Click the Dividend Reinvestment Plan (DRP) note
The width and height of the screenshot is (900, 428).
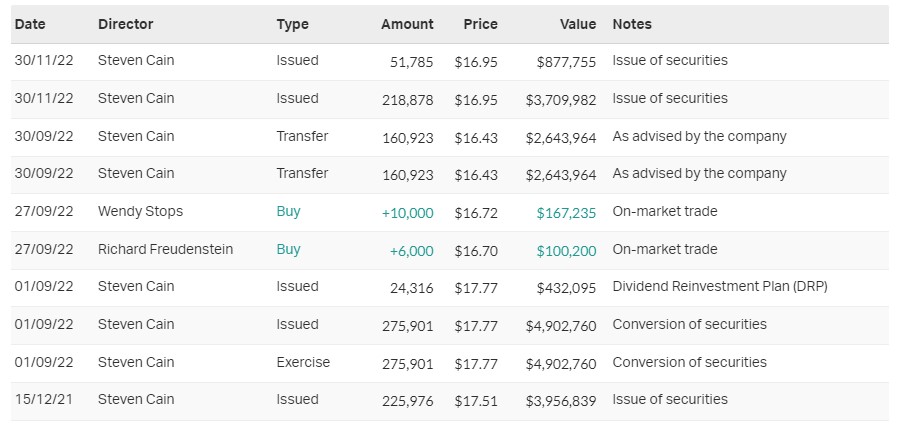(x=720, y=286)
